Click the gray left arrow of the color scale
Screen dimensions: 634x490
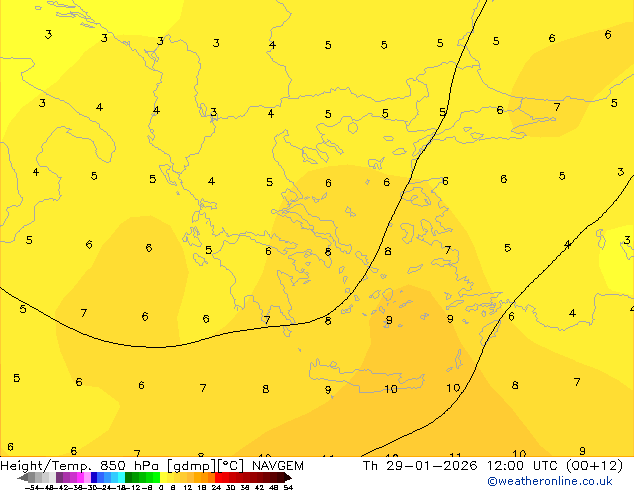pyautogui.click(x=23, y=478)
